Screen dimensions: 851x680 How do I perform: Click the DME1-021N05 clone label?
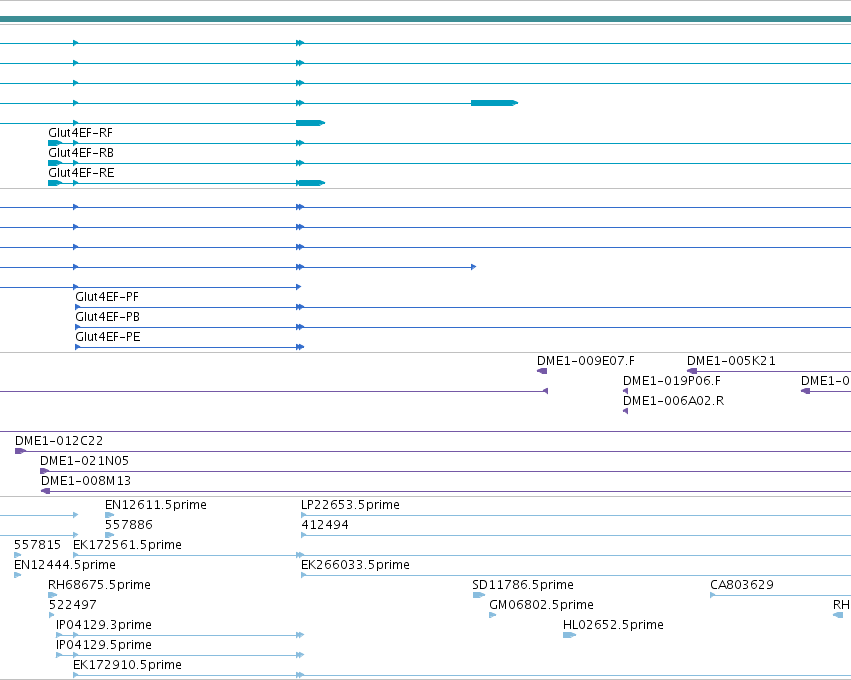pyautogui.click(x=84, y=461)
